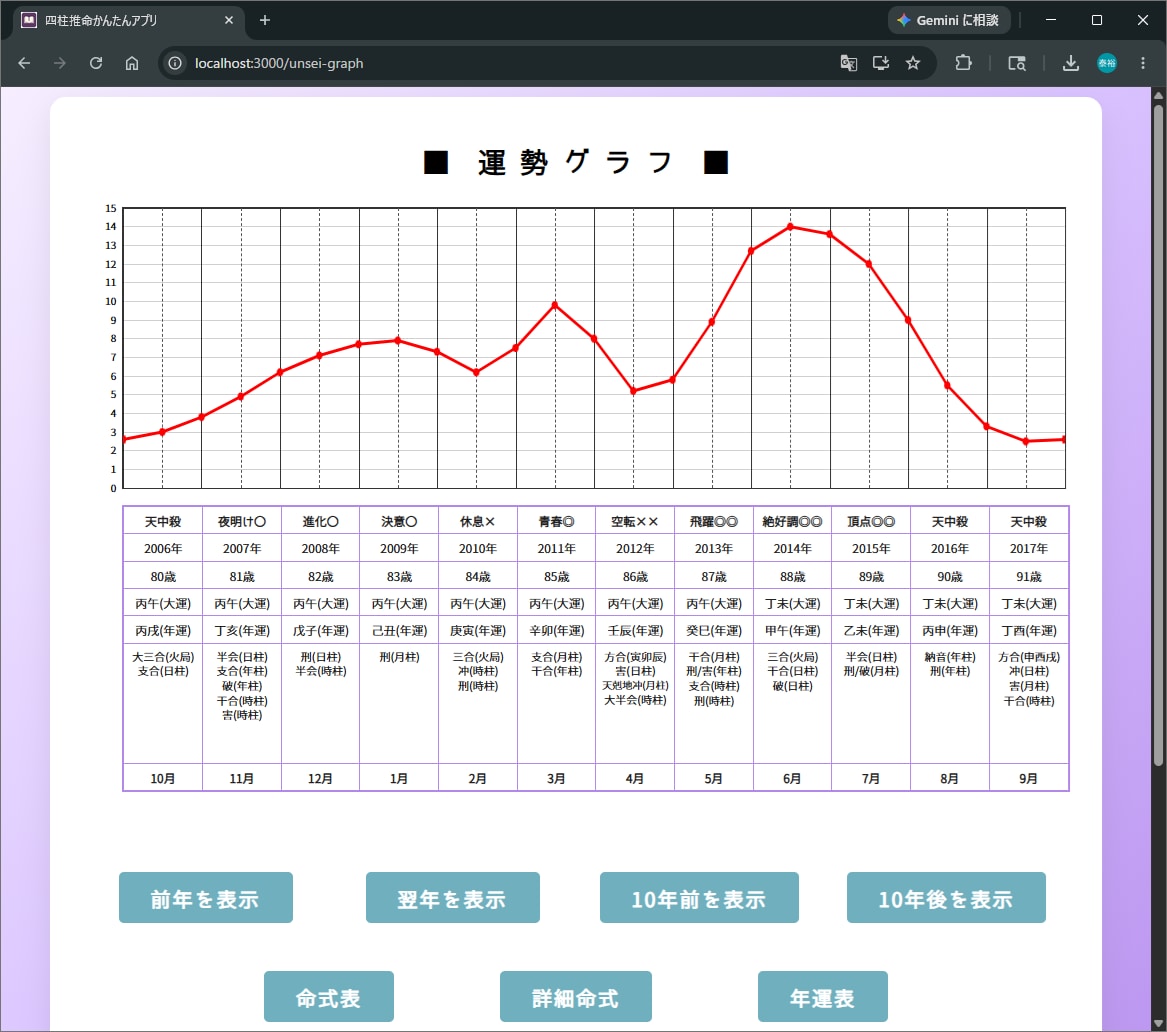This screenshot has height=1032, width=1167.
Task: Open the 命式表 page button
Action: [x=328, y=997]
